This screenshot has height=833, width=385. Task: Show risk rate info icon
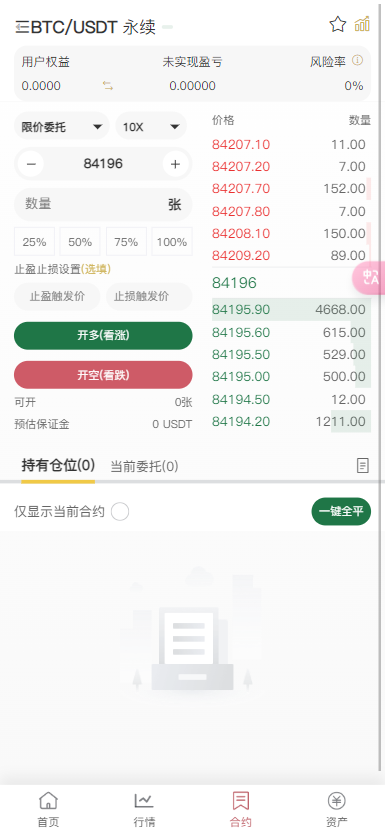tap(357, 61)
